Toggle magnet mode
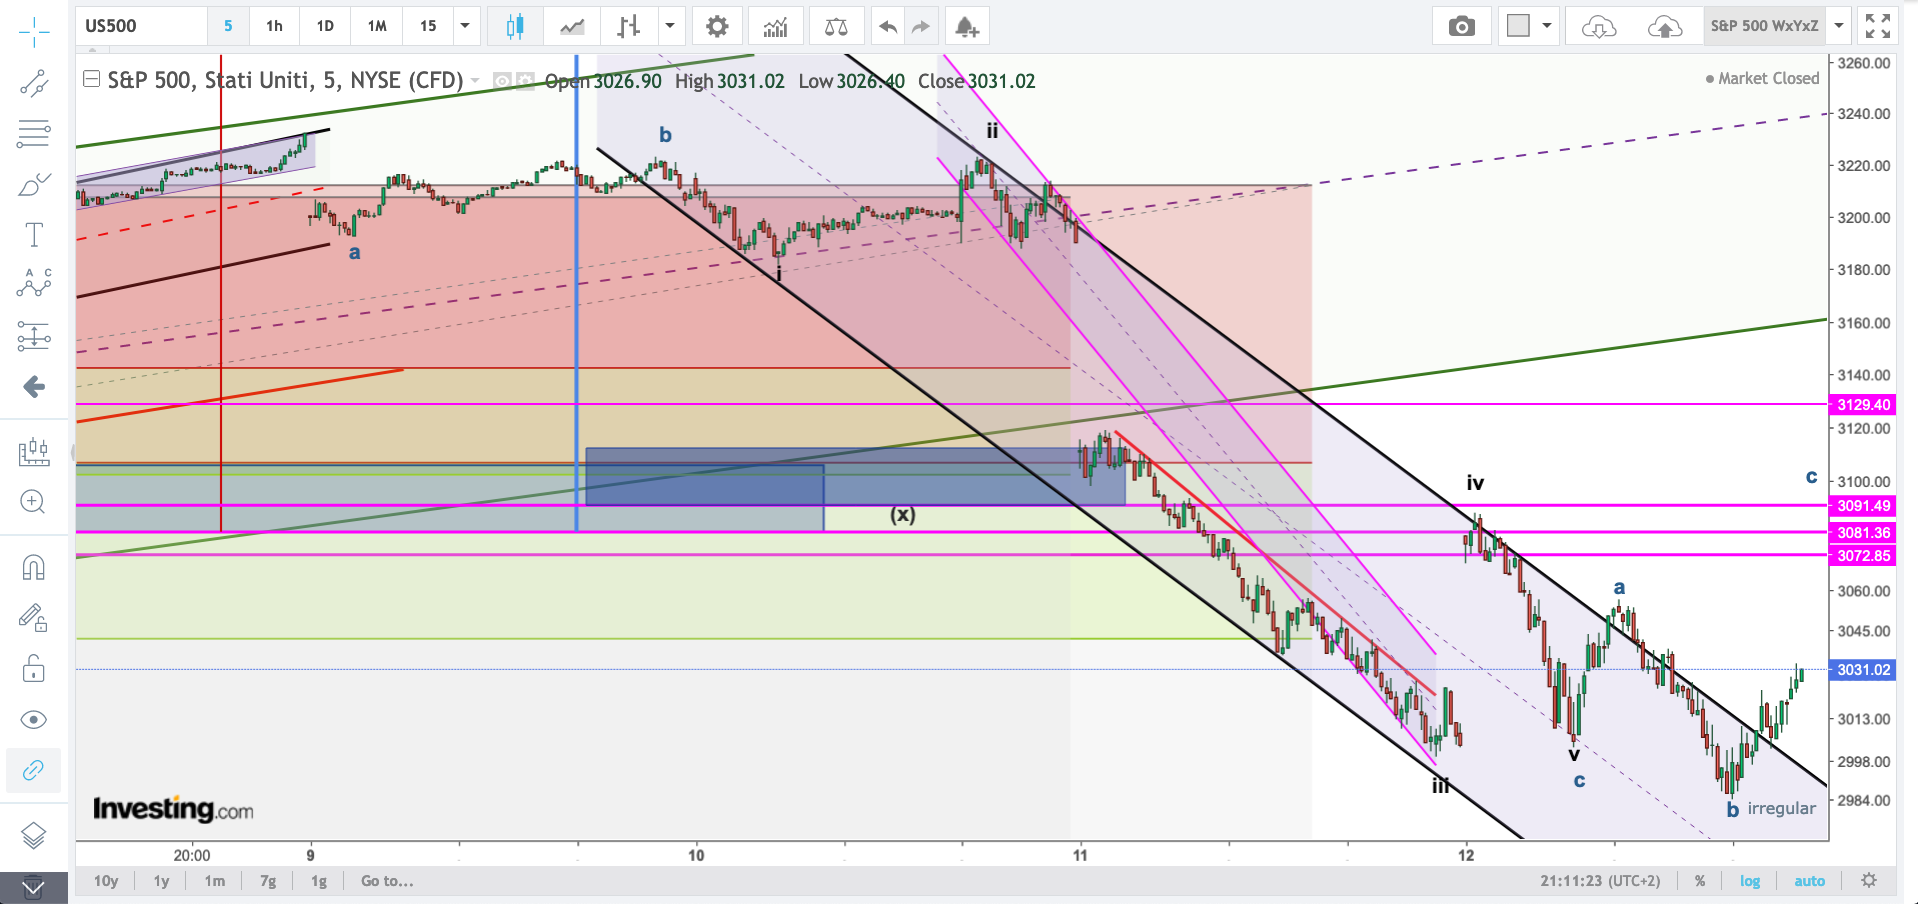The image size is (1918, 904). point(33,567)
